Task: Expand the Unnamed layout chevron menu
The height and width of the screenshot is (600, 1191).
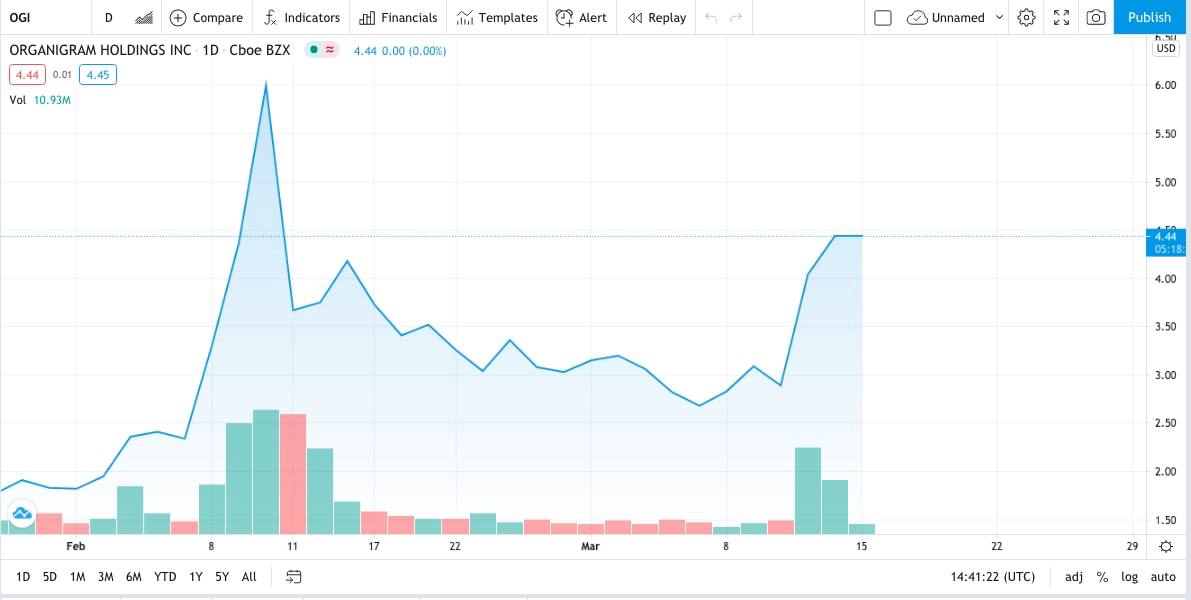Action: (1000, 17)
